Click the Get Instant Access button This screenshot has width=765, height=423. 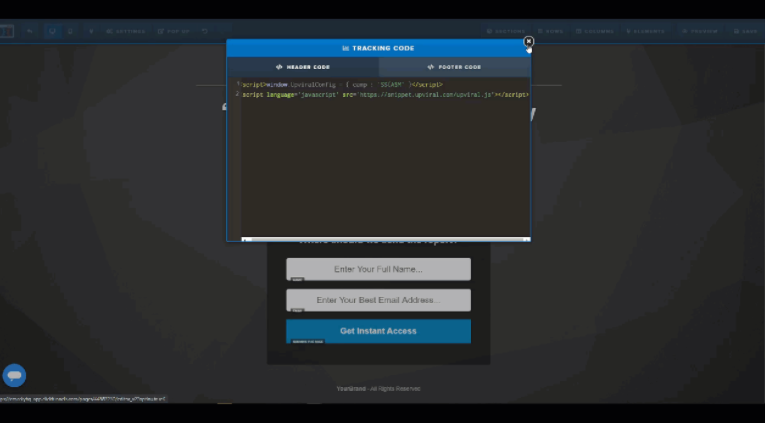click(379, 331)
